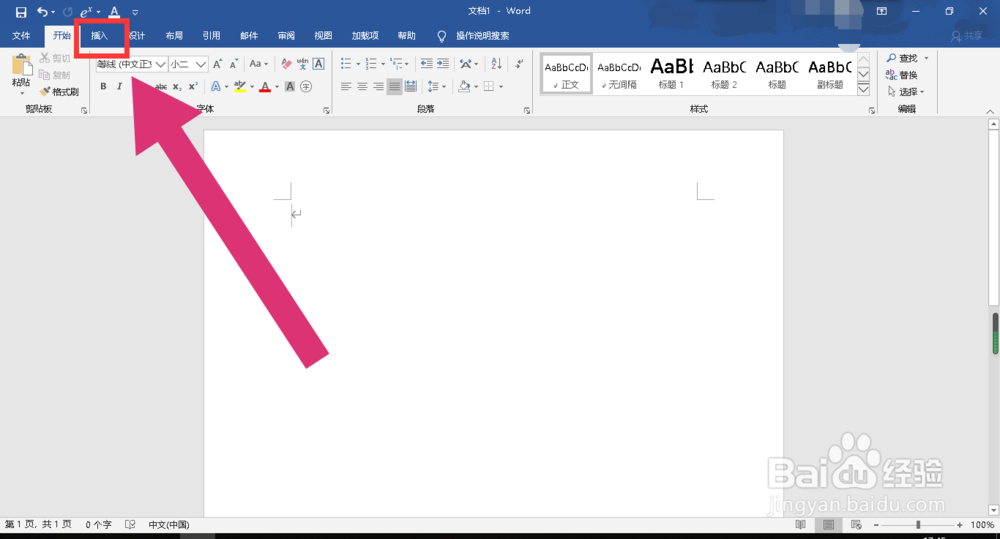The height and width of the screenshot is (539, 1000).
Task: Expand the styles gallery with More arrow
Action: [864, 89]
